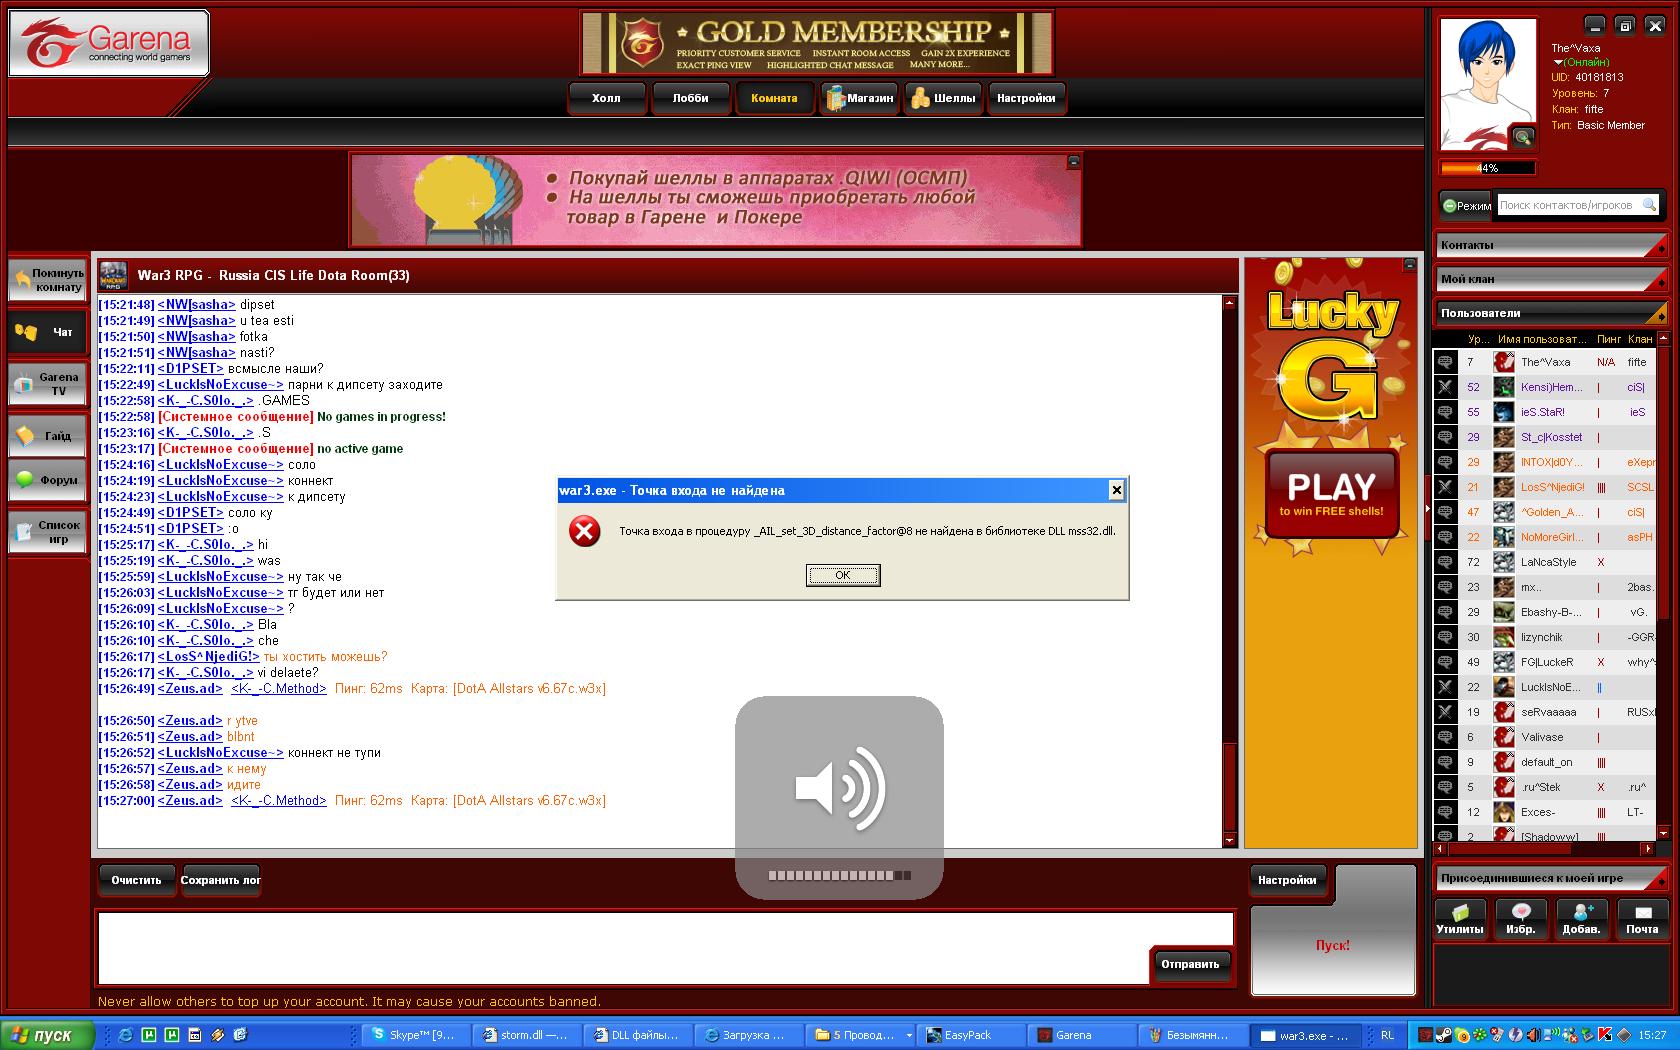This screenshot has height=1050, width=1680.
Task: Open the Гайд sidebar item
Action: click(48, 436)
